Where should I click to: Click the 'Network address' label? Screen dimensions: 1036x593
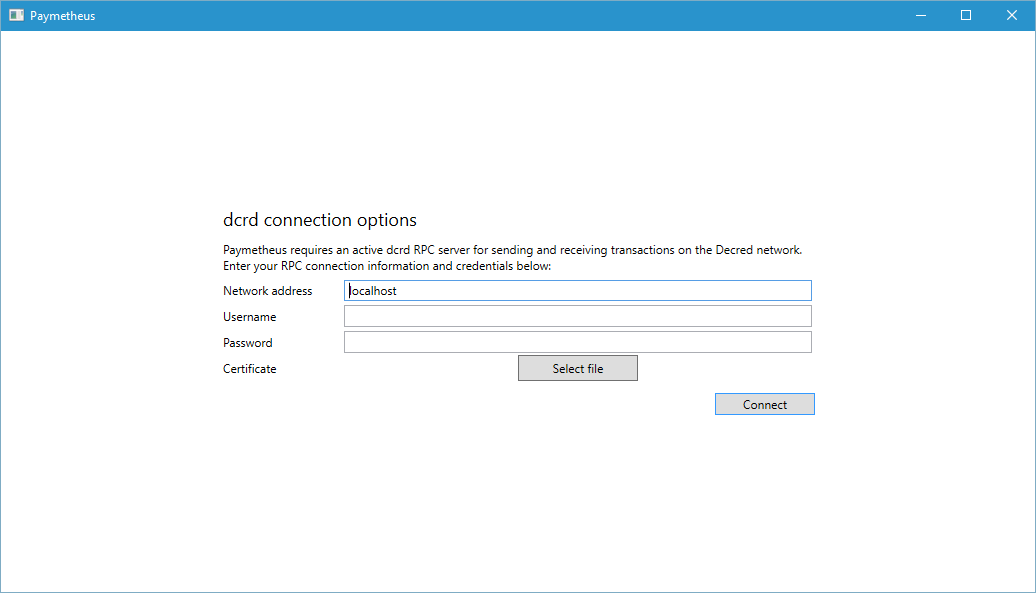coord(268,291)
